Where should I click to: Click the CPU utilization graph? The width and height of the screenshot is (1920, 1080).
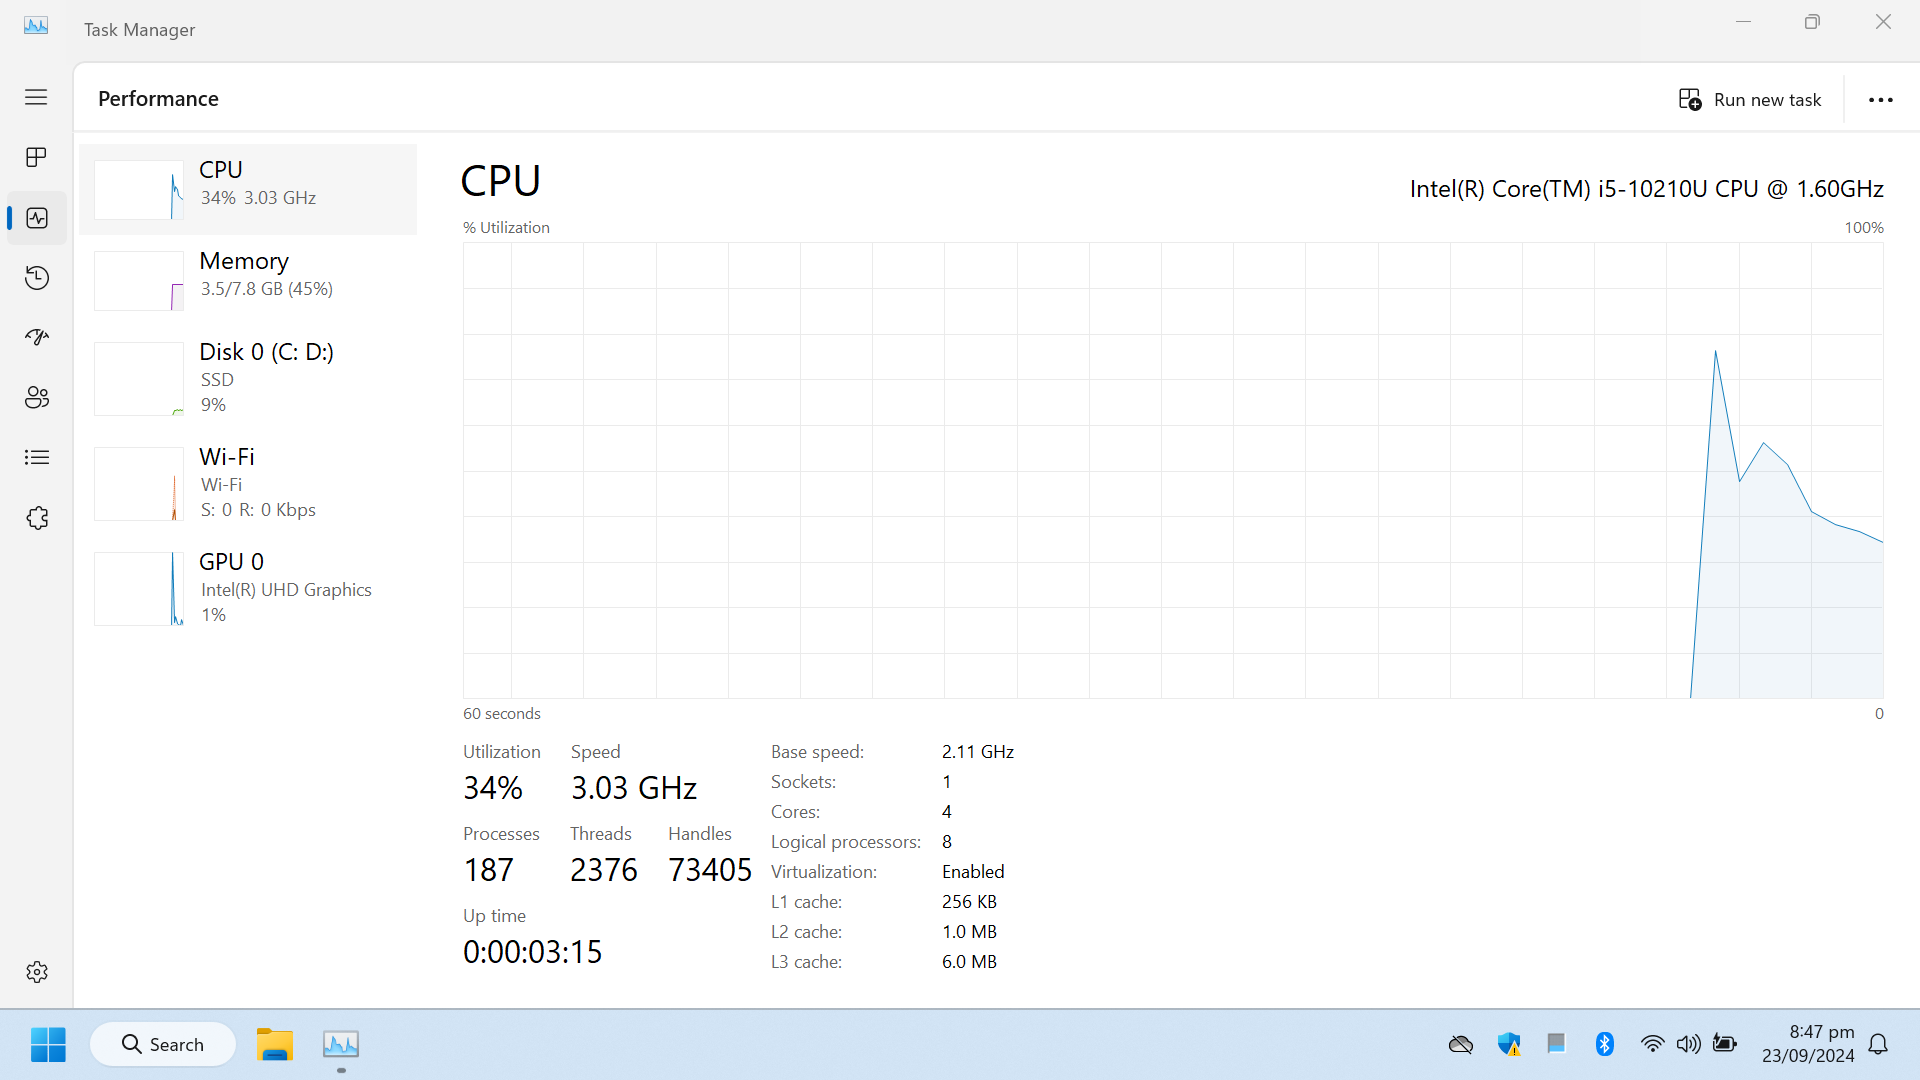[1173, 470]
